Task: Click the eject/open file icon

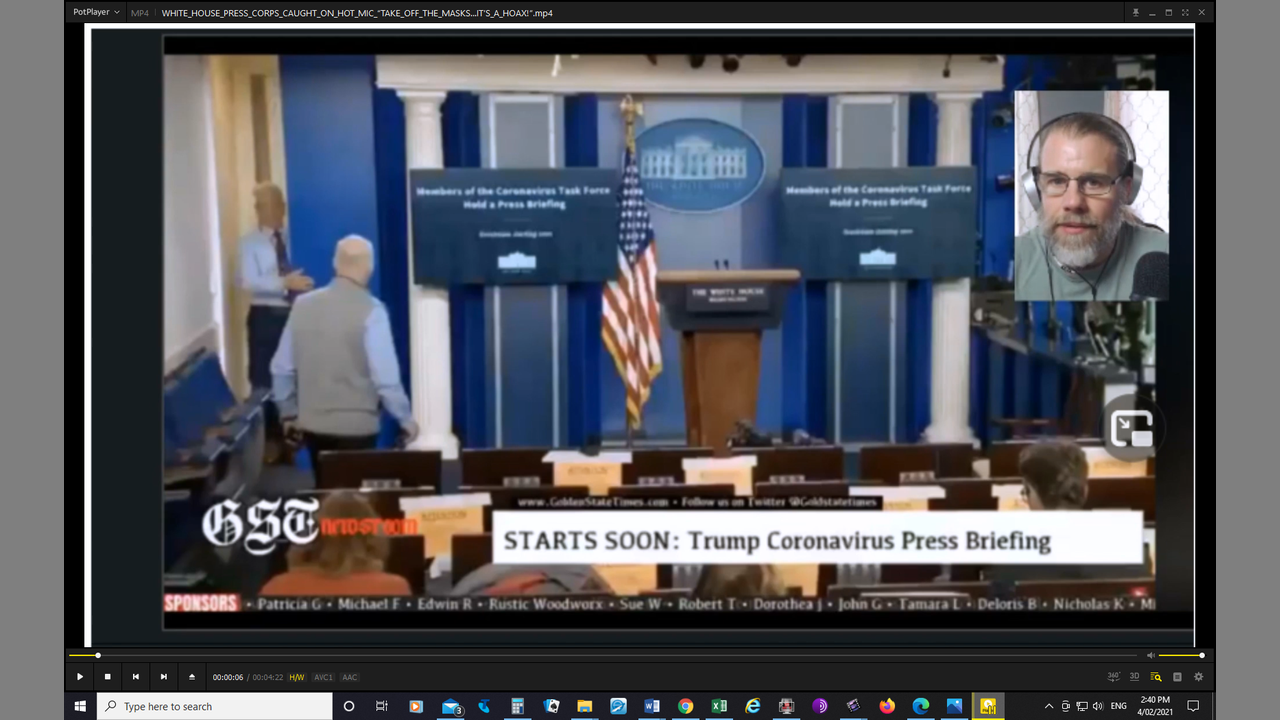Action: click(x=192, y=677)
